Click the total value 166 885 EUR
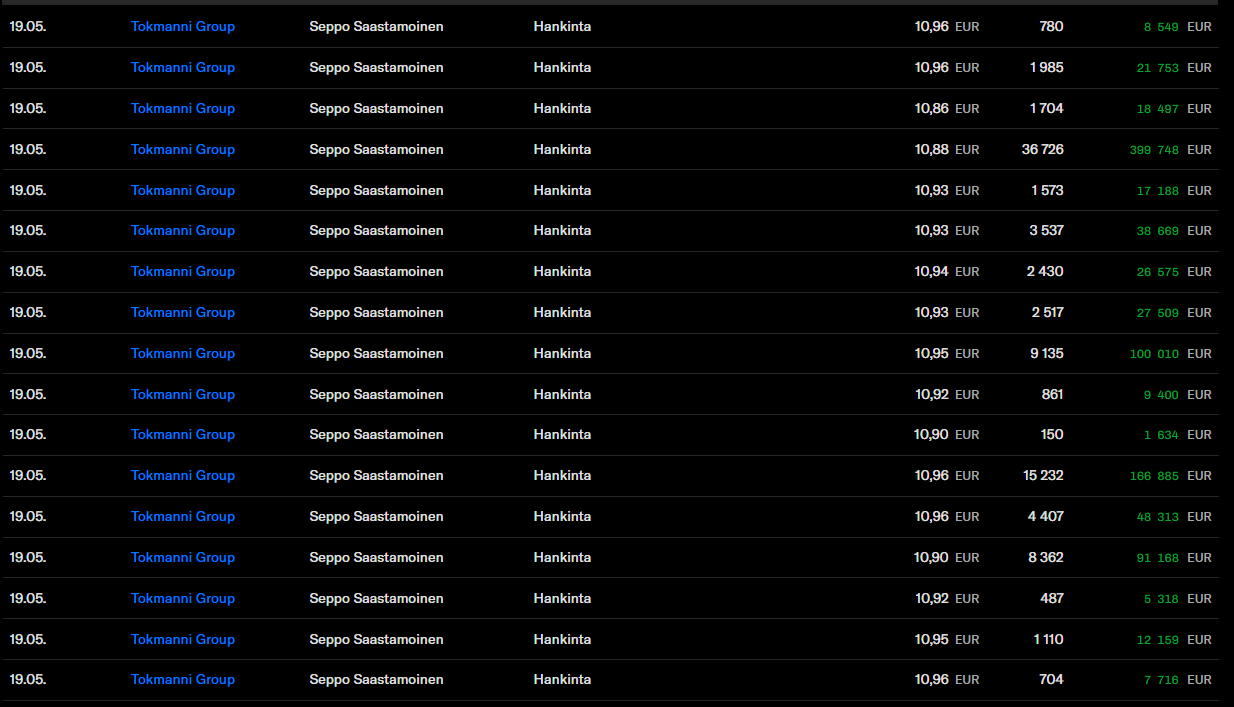This screenshot has width=1234, height=707. point(1171,476)
